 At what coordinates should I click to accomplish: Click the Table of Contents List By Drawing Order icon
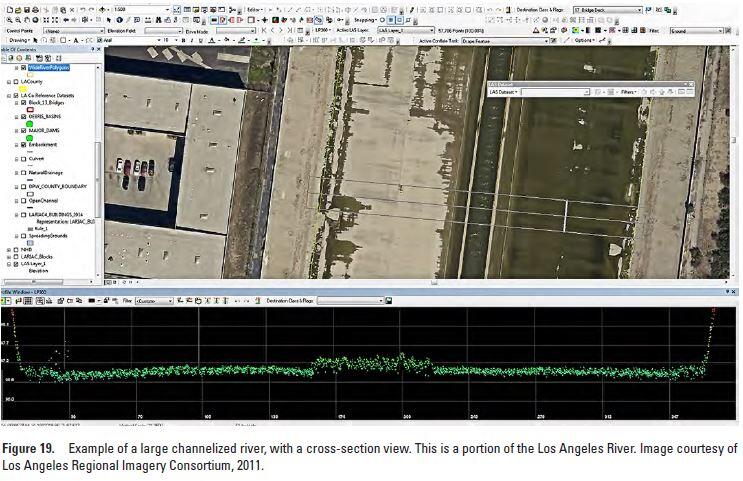[4, 58]
